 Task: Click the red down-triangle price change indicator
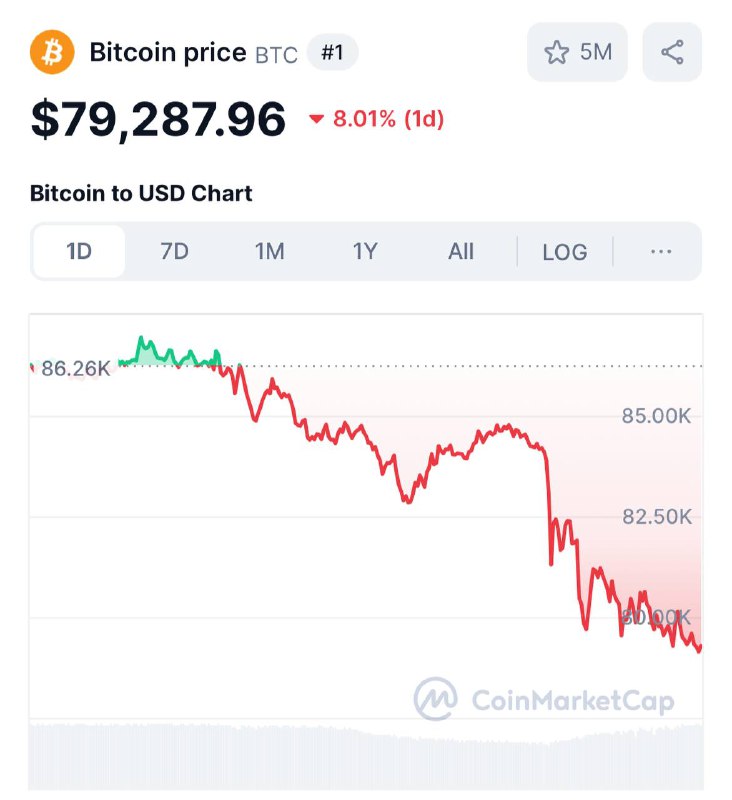coord(316,119)
